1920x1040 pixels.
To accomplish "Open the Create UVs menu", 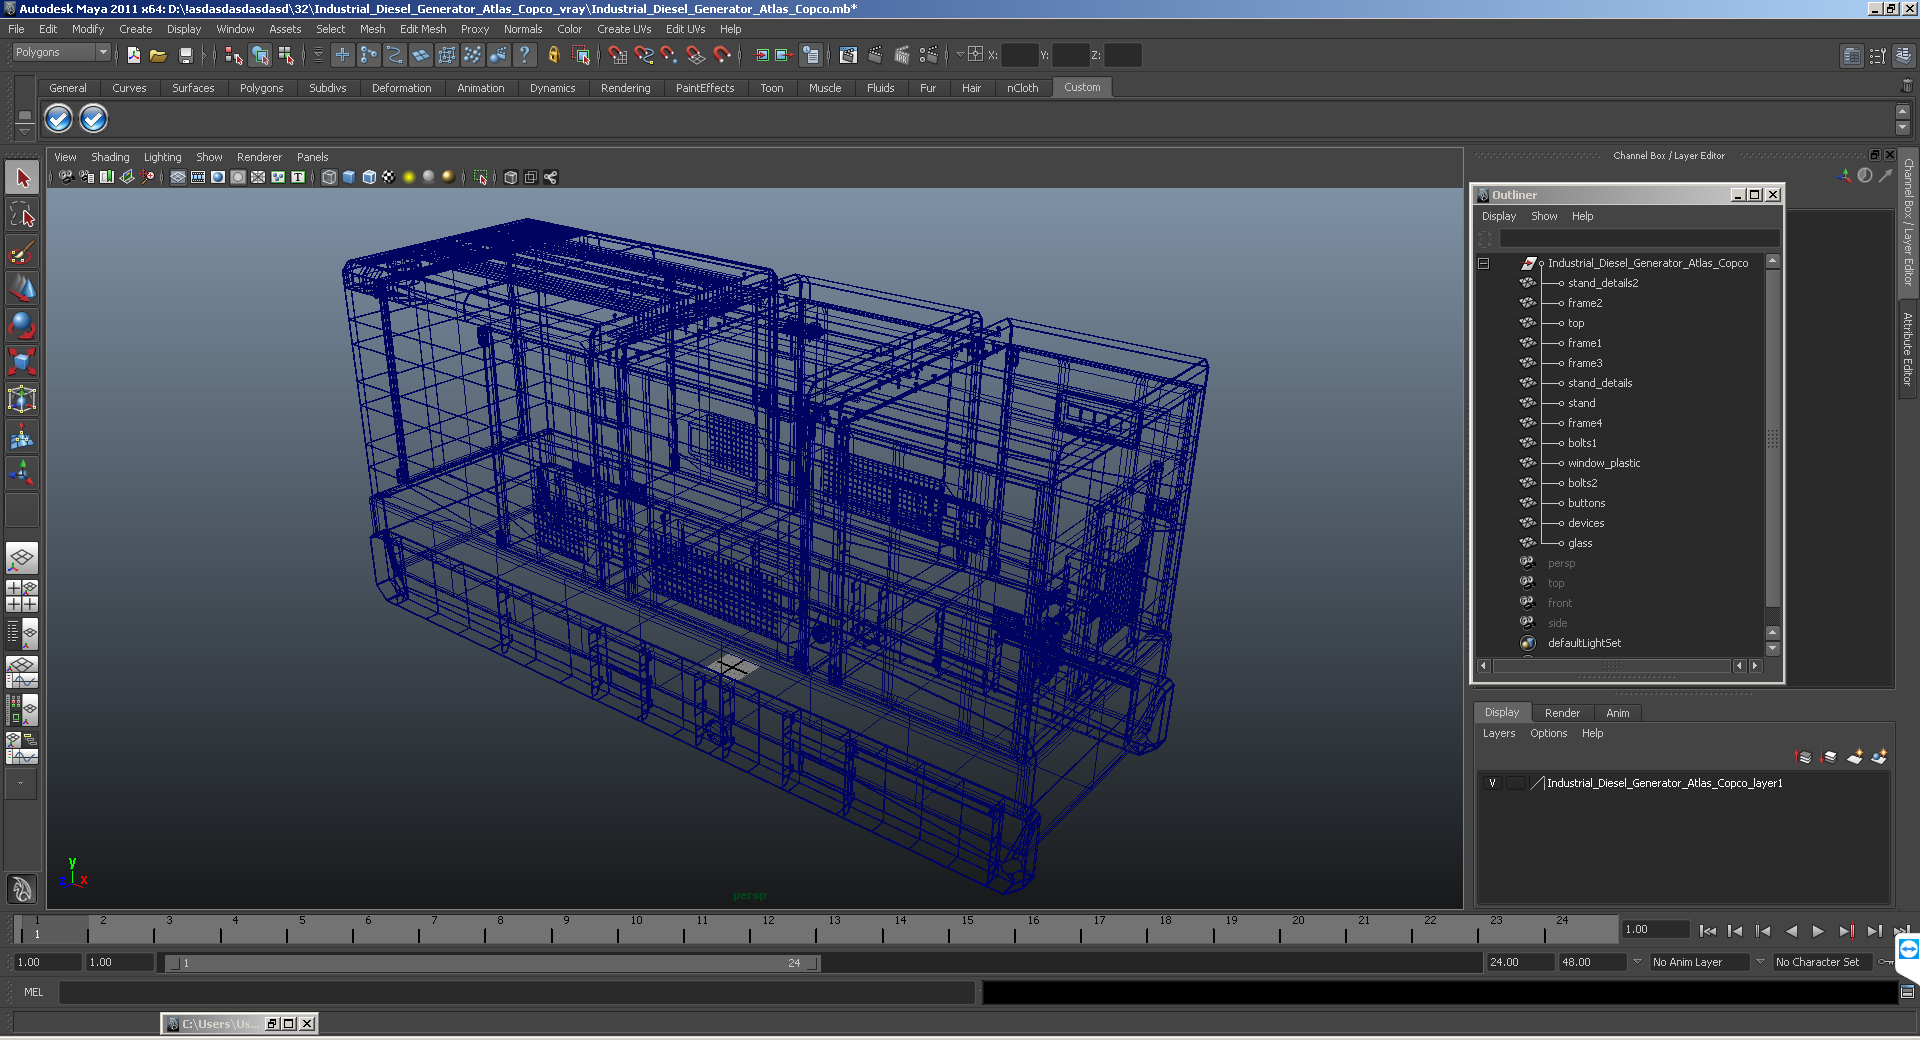I will (x=624, y=29).
